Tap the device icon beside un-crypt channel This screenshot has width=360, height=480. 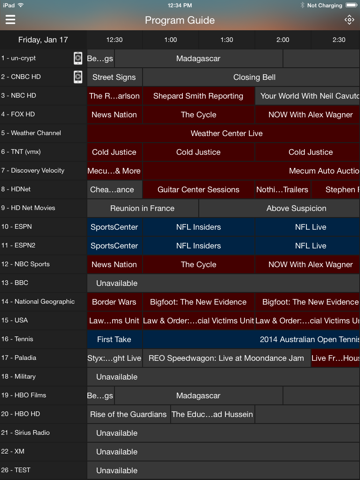pyautogui.click(x=78, y=58)
